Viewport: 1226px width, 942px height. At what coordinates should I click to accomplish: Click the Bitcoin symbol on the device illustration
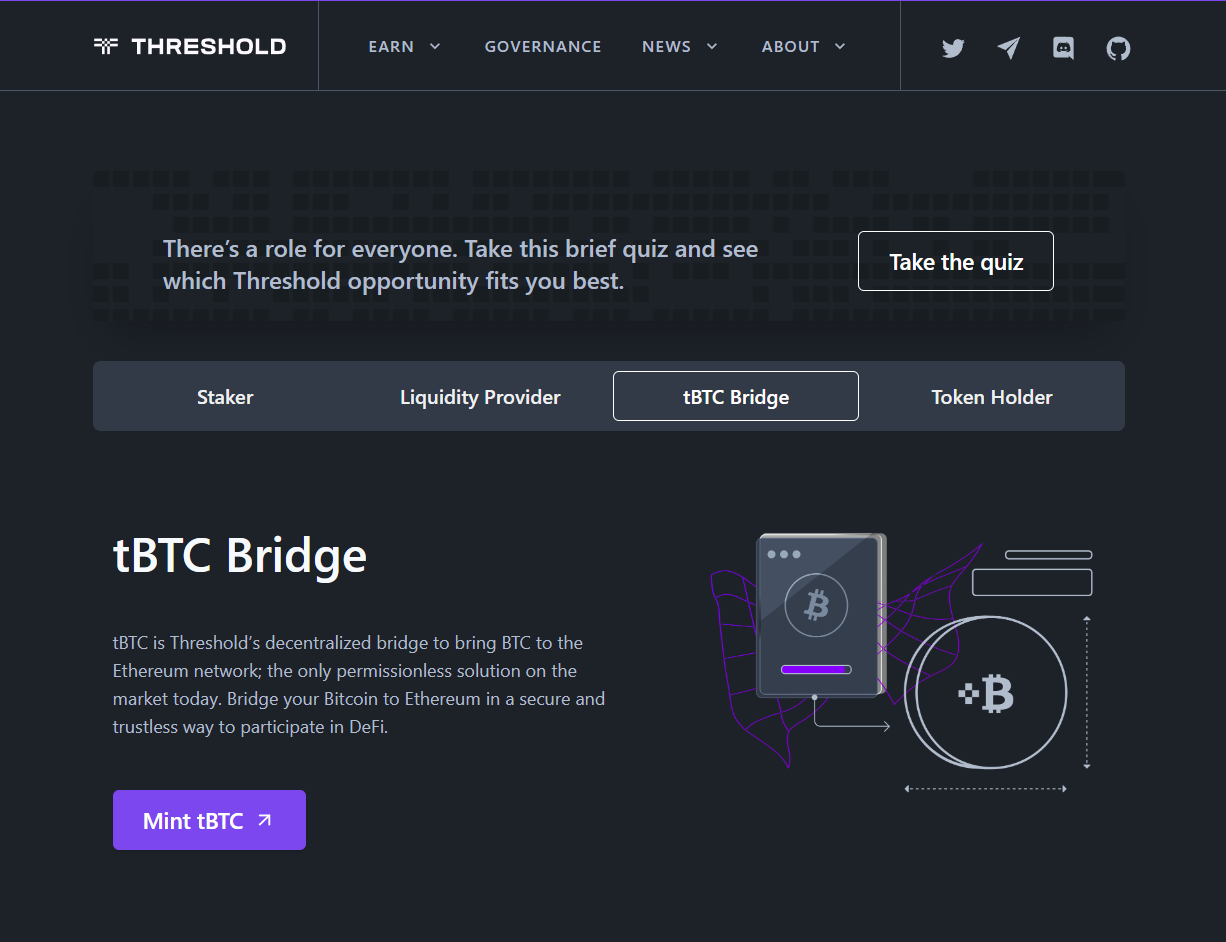point(816,604)
